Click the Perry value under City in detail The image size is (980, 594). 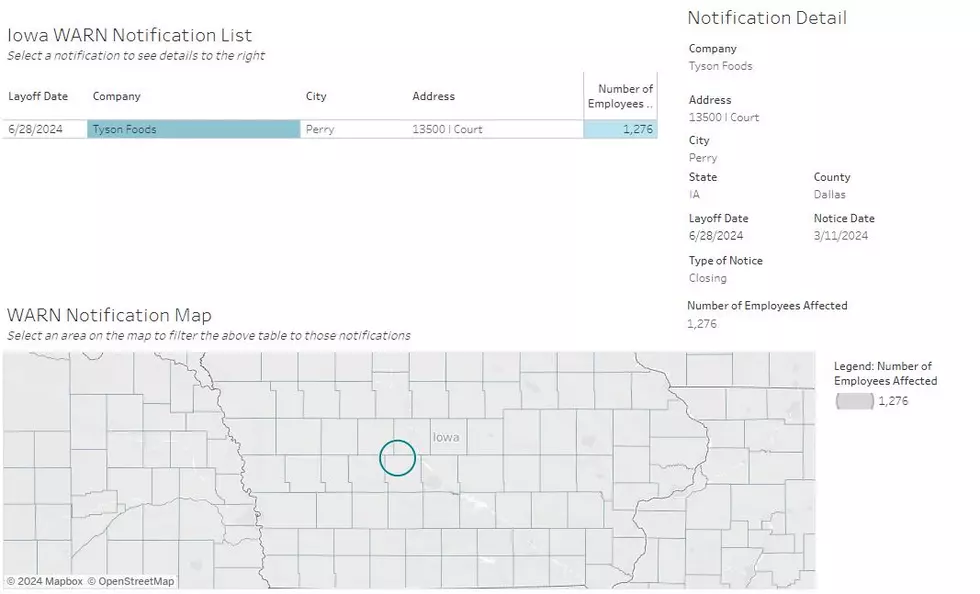pos(703,158)
